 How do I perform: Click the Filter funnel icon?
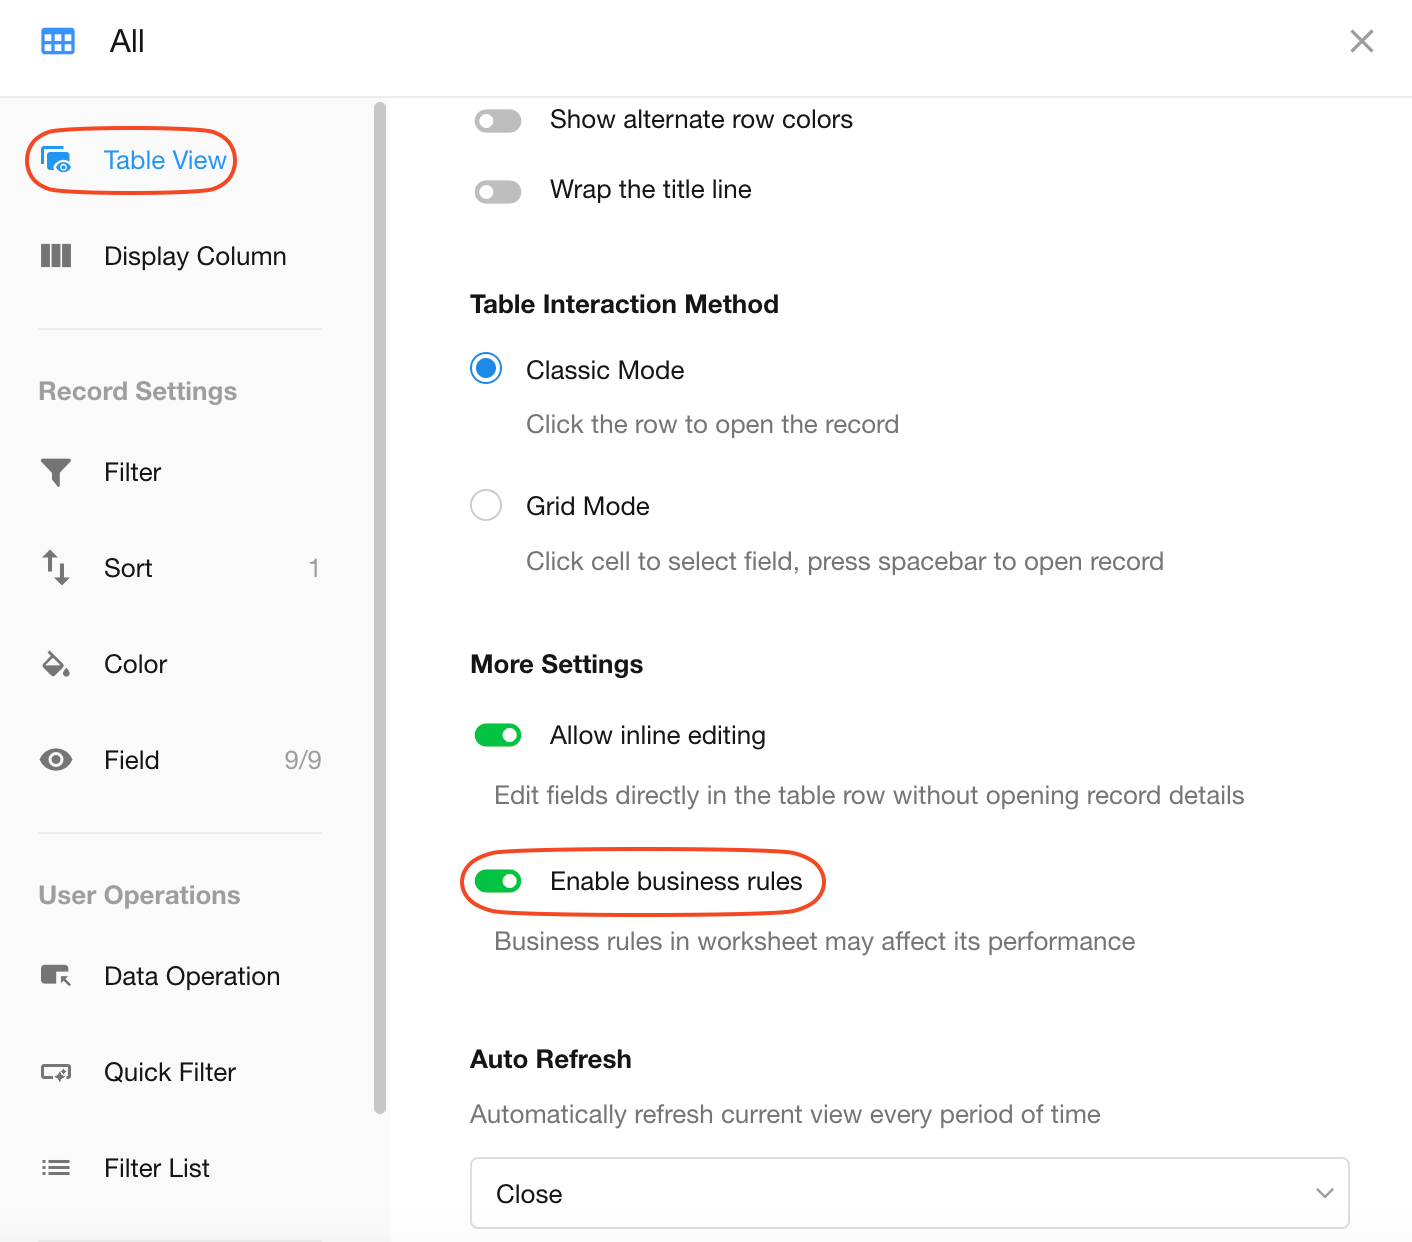[x=56, y=472]
